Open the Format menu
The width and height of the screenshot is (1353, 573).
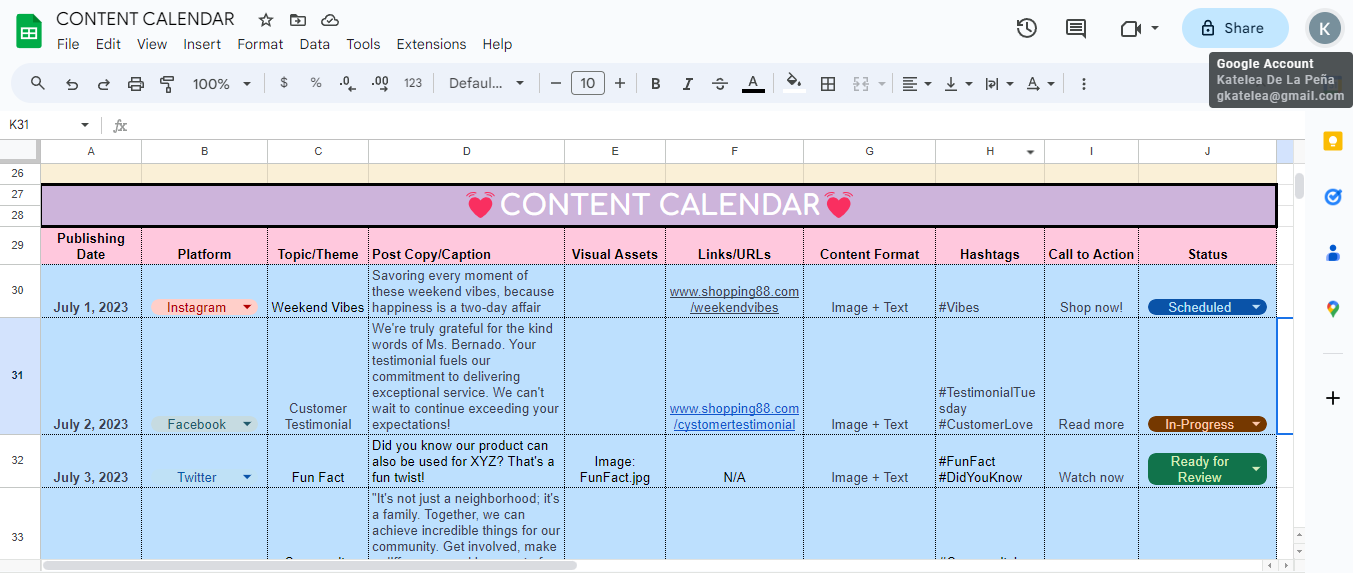(260, 44)
